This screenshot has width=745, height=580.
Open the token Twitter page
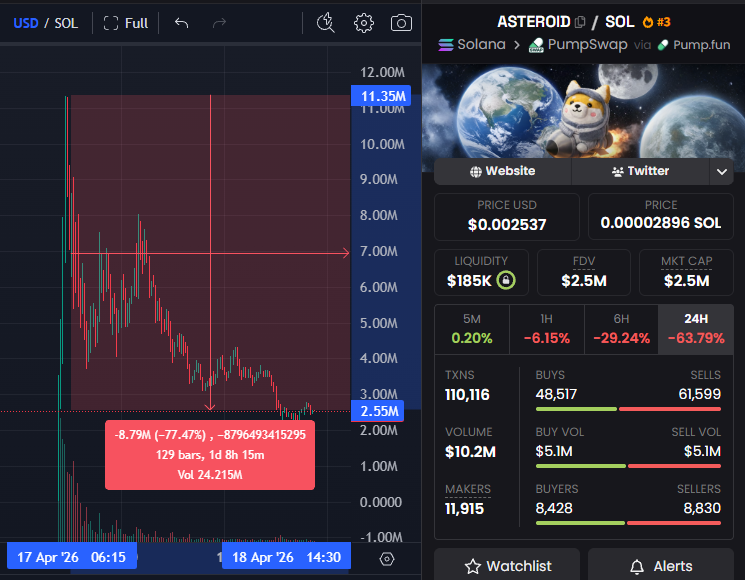coord(640,171)
